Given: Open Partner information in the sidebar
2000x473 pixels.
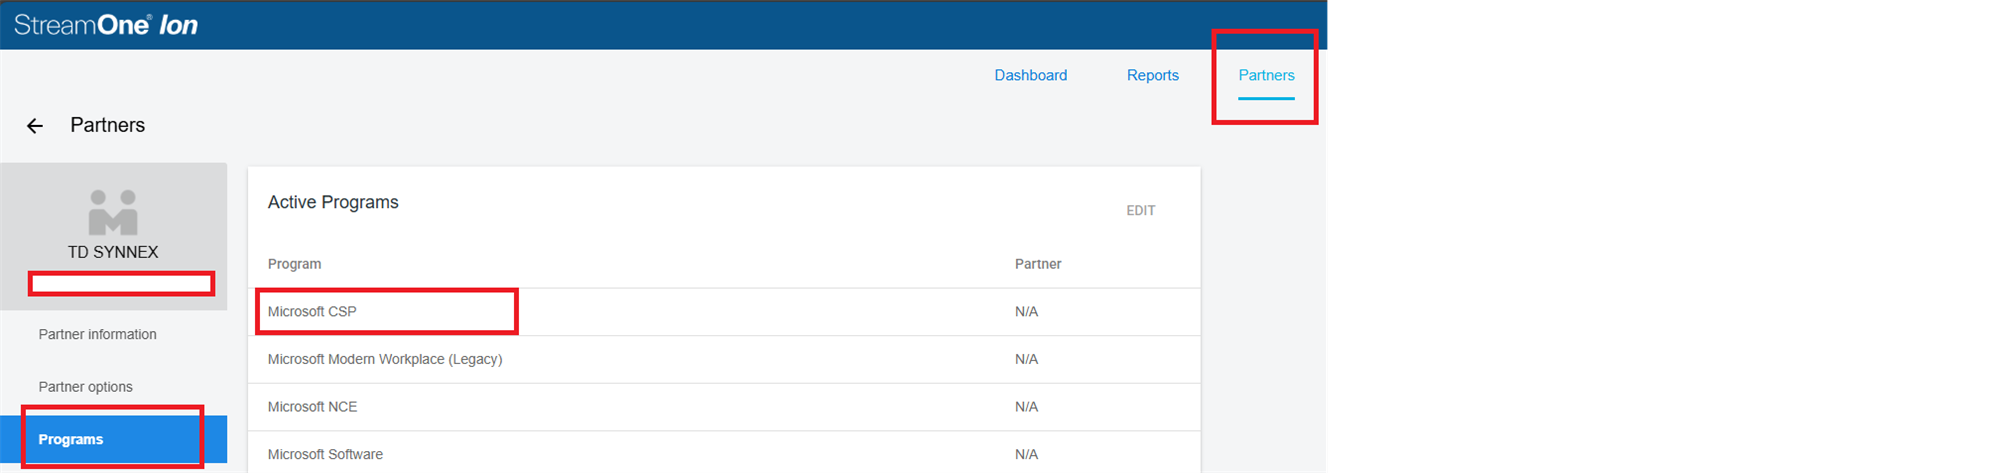Looking at the screenshot, I should 97,334.
